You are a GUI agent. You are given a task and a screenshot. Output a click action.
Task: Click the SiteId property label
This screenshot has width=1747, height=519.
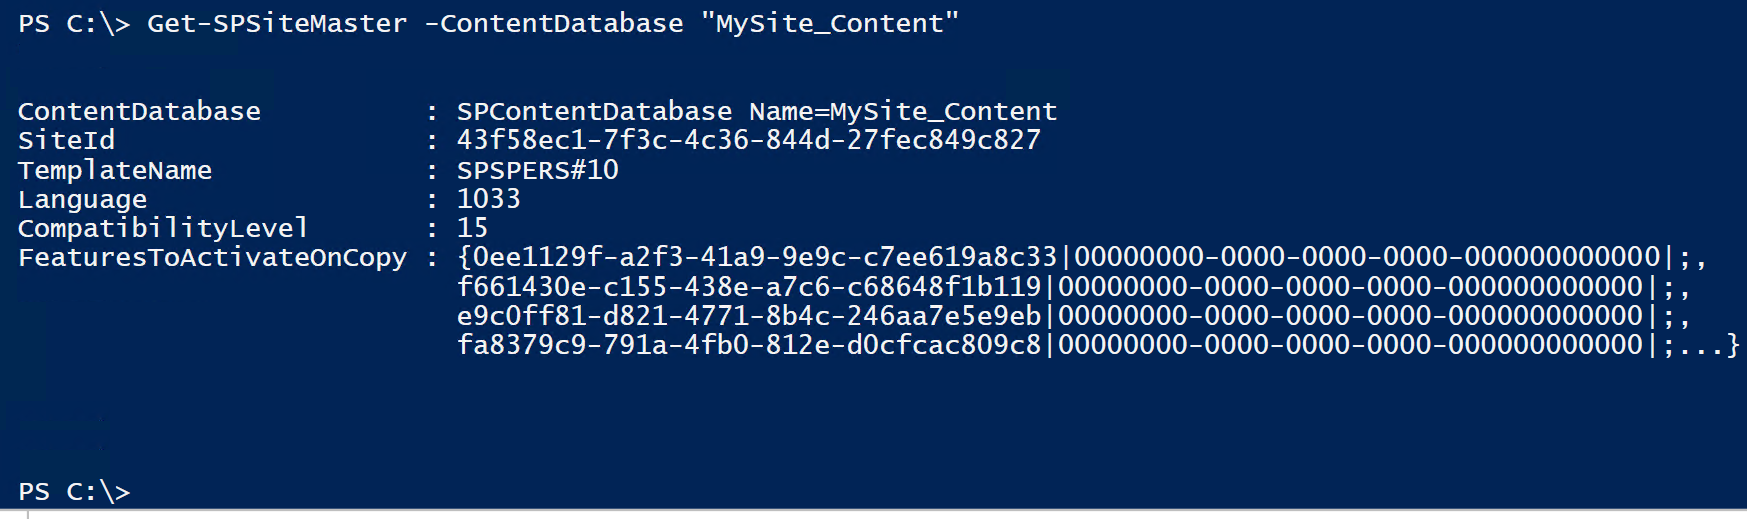[66, 140]
